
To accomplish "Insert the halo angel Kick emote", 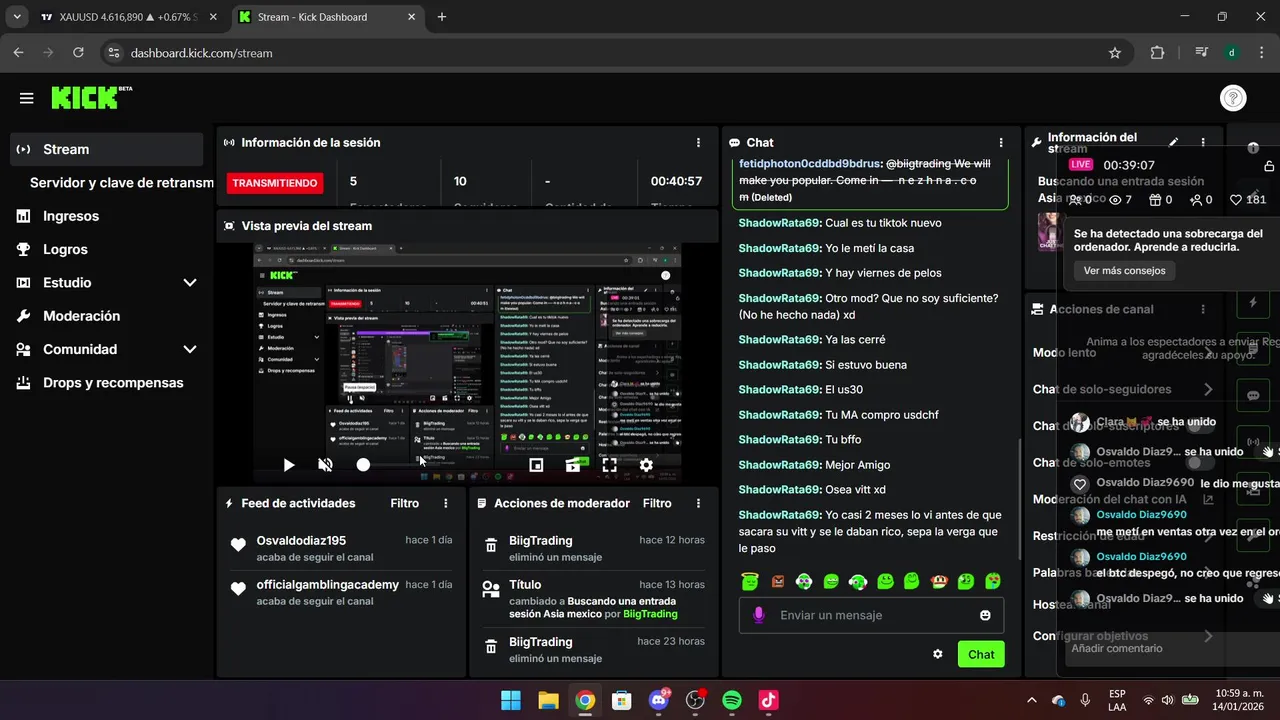I will tap(750, 581).
